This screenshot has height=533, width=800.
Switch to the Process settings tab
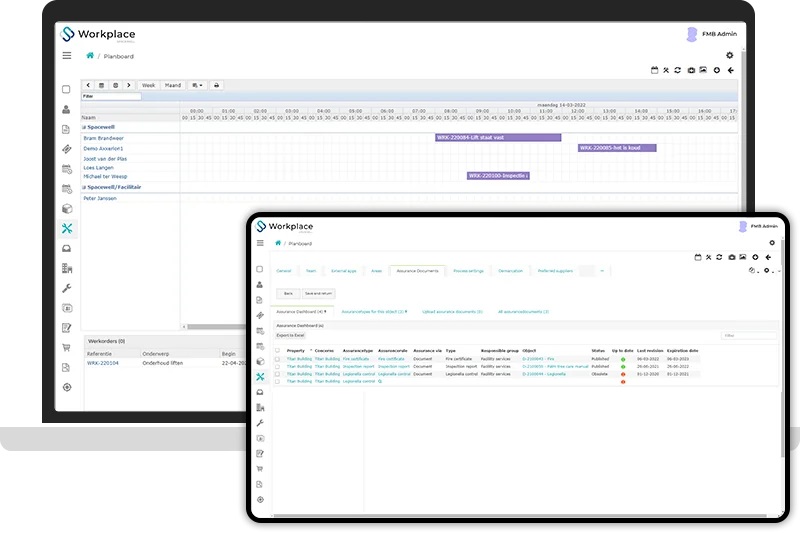coord(468,271)
